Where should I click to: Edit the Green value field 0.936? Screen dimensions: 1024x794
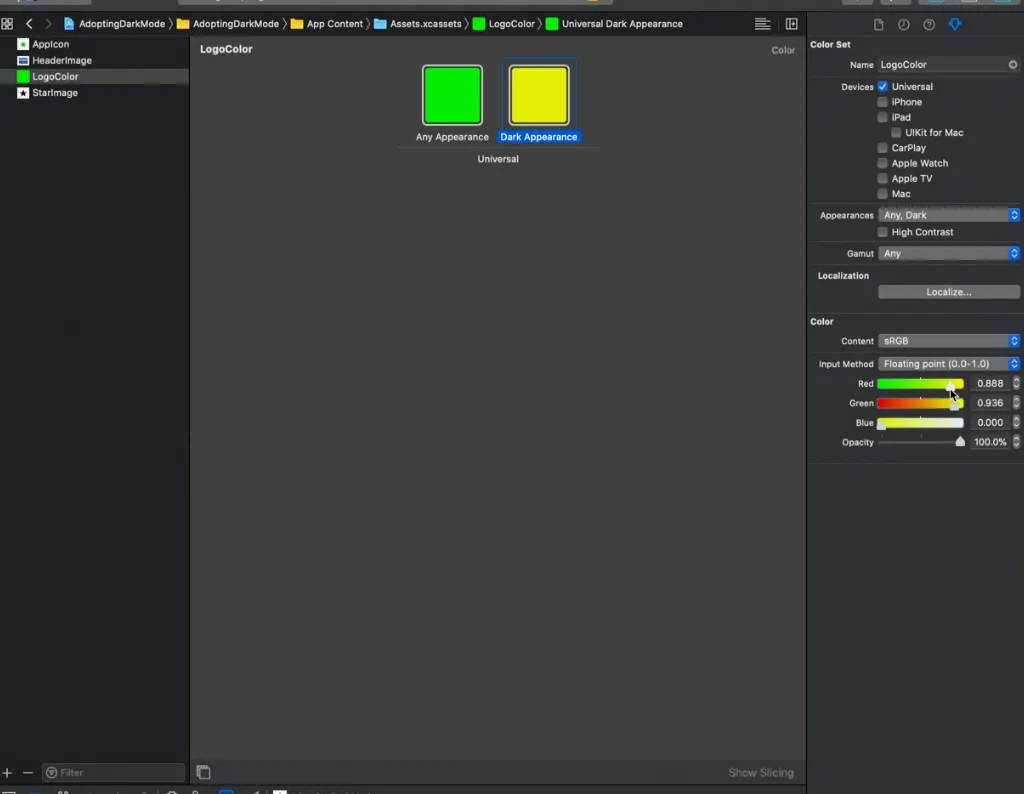(x=990, y=403)
